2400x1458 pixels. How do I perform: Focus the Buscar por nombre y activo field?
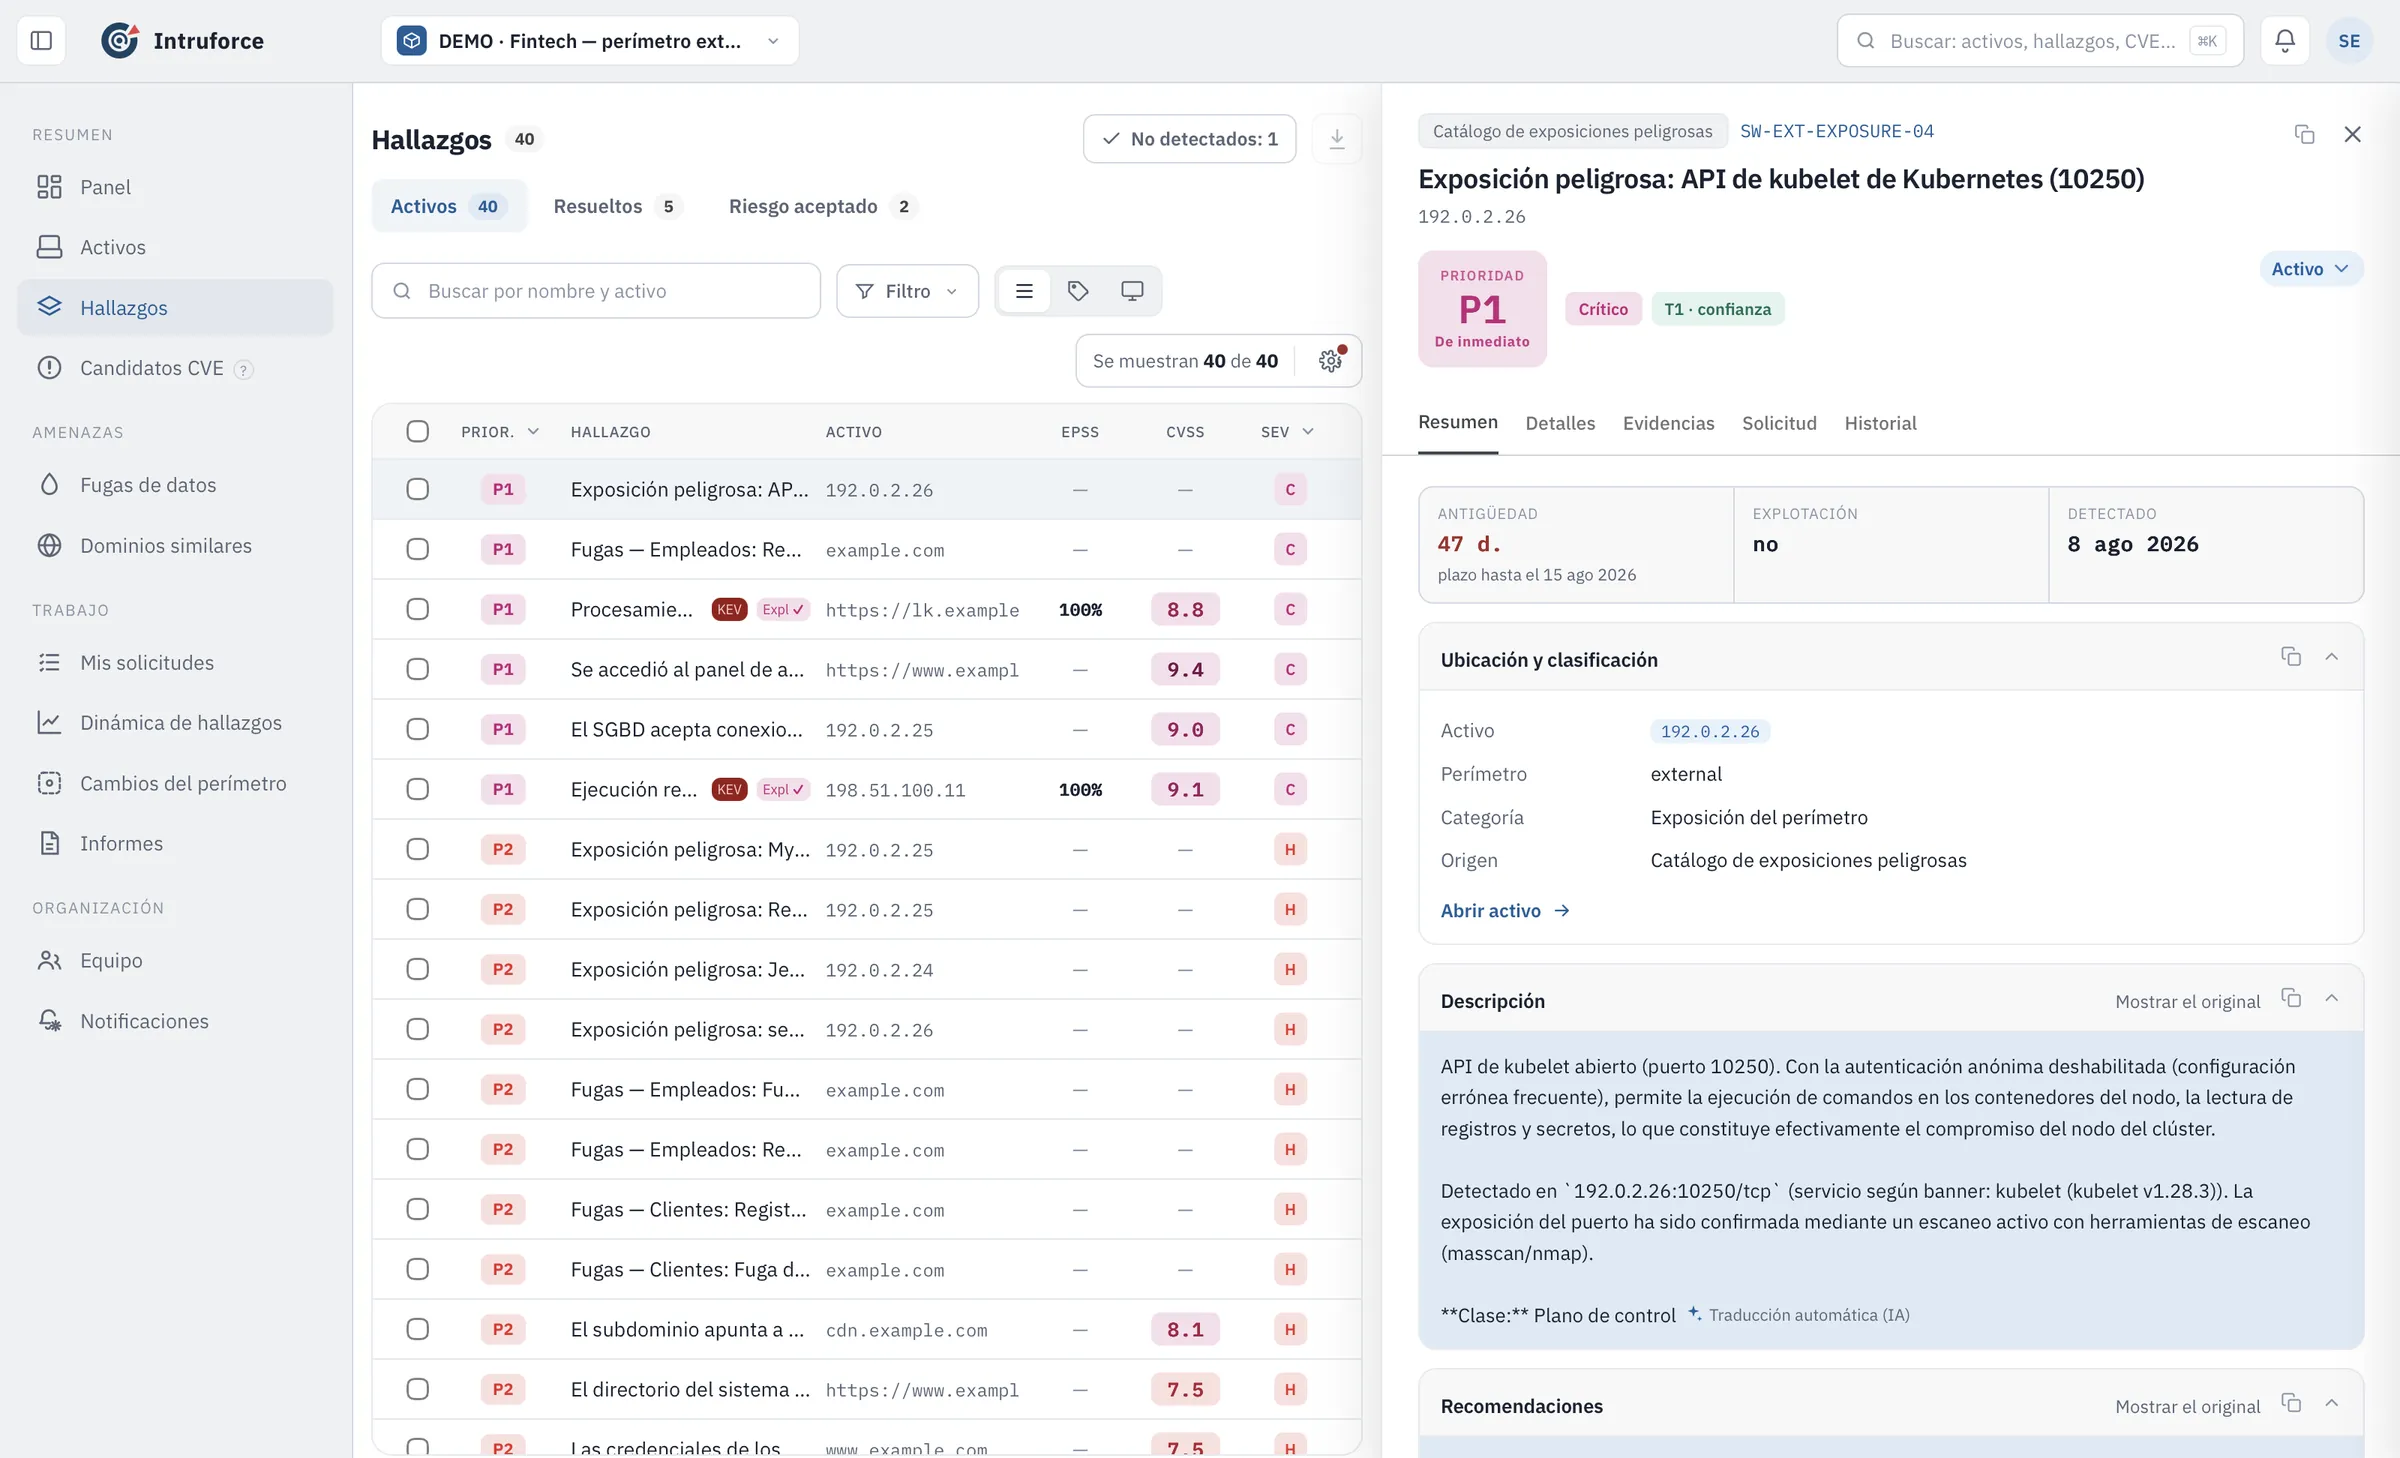[x=596, y=291]
